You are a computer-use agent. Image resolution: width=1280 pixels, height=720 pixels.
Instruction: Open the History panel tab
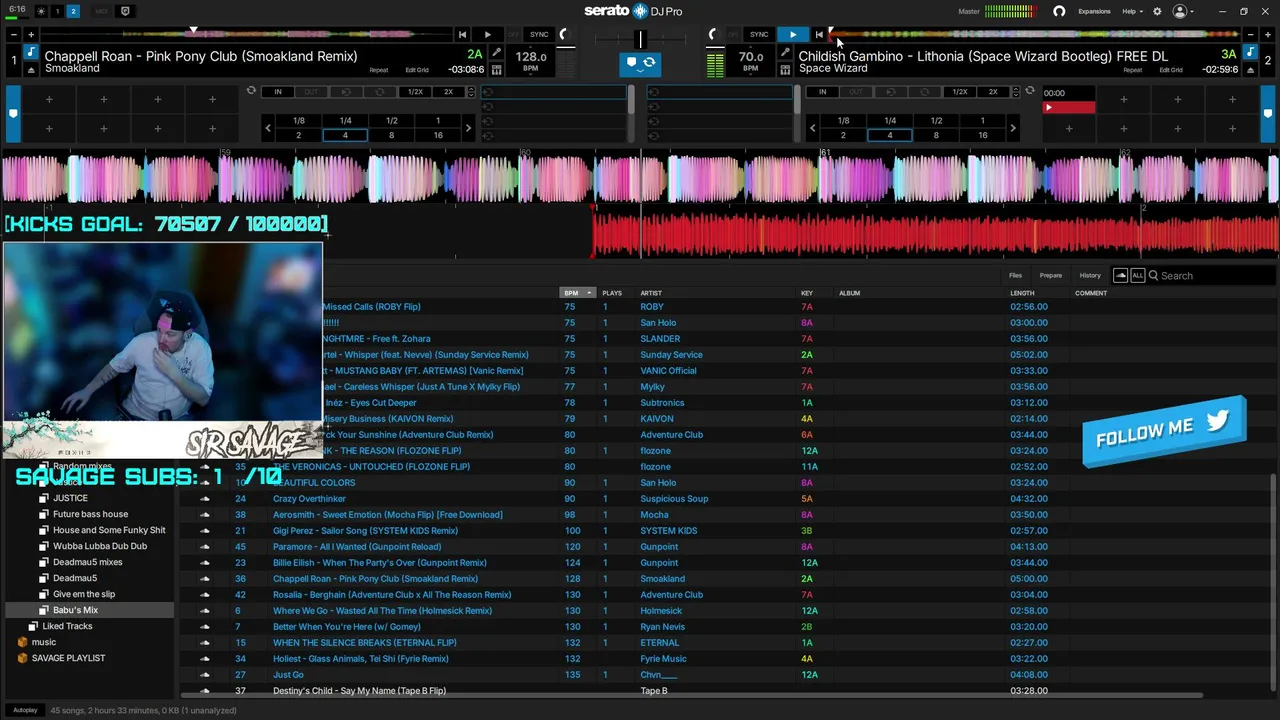click(1090, 275)
